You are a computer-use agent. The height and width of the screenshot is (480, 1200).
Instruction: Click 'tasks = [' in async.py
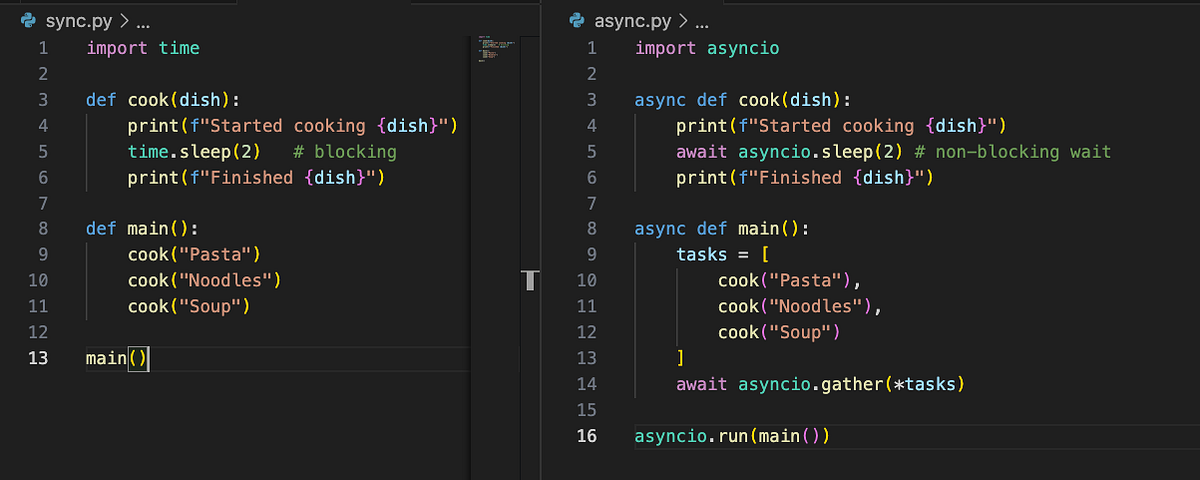pos(722,255)
